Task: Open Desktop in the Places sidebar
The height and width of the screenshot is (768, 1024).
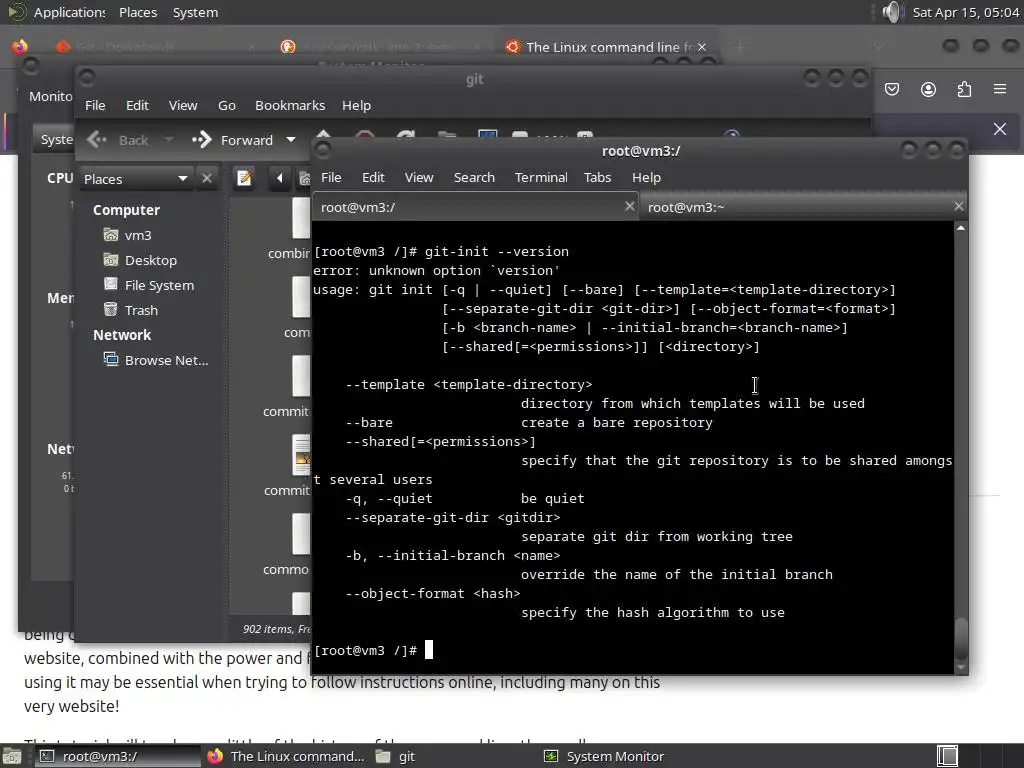Action: [x=140, y=260]
